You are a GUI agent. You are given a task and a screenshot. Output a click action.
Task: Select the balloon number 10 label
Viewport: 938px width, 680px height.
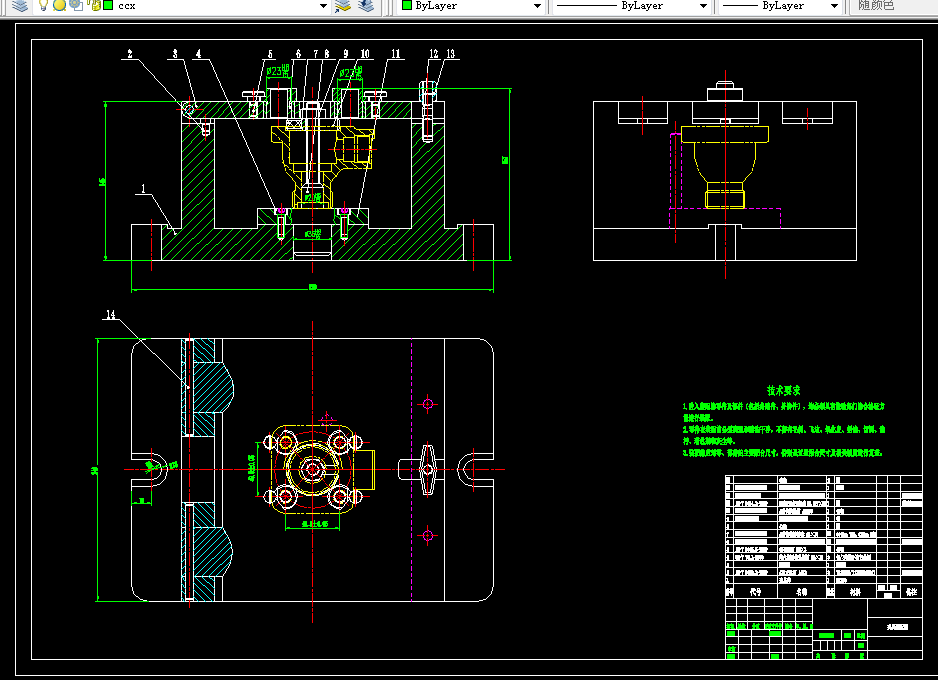pyautogui.click(x=365, y=54)
